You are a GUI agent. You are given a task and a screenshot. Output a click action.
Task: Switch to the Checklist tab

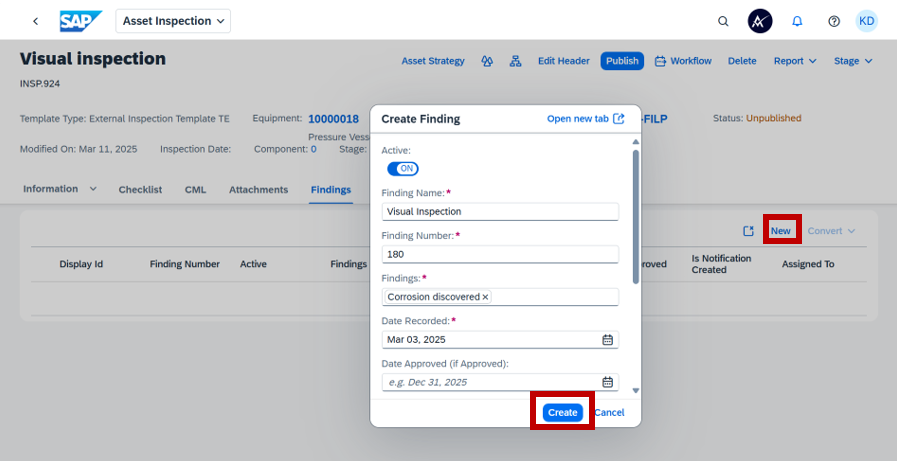click(x=140, y=190)
